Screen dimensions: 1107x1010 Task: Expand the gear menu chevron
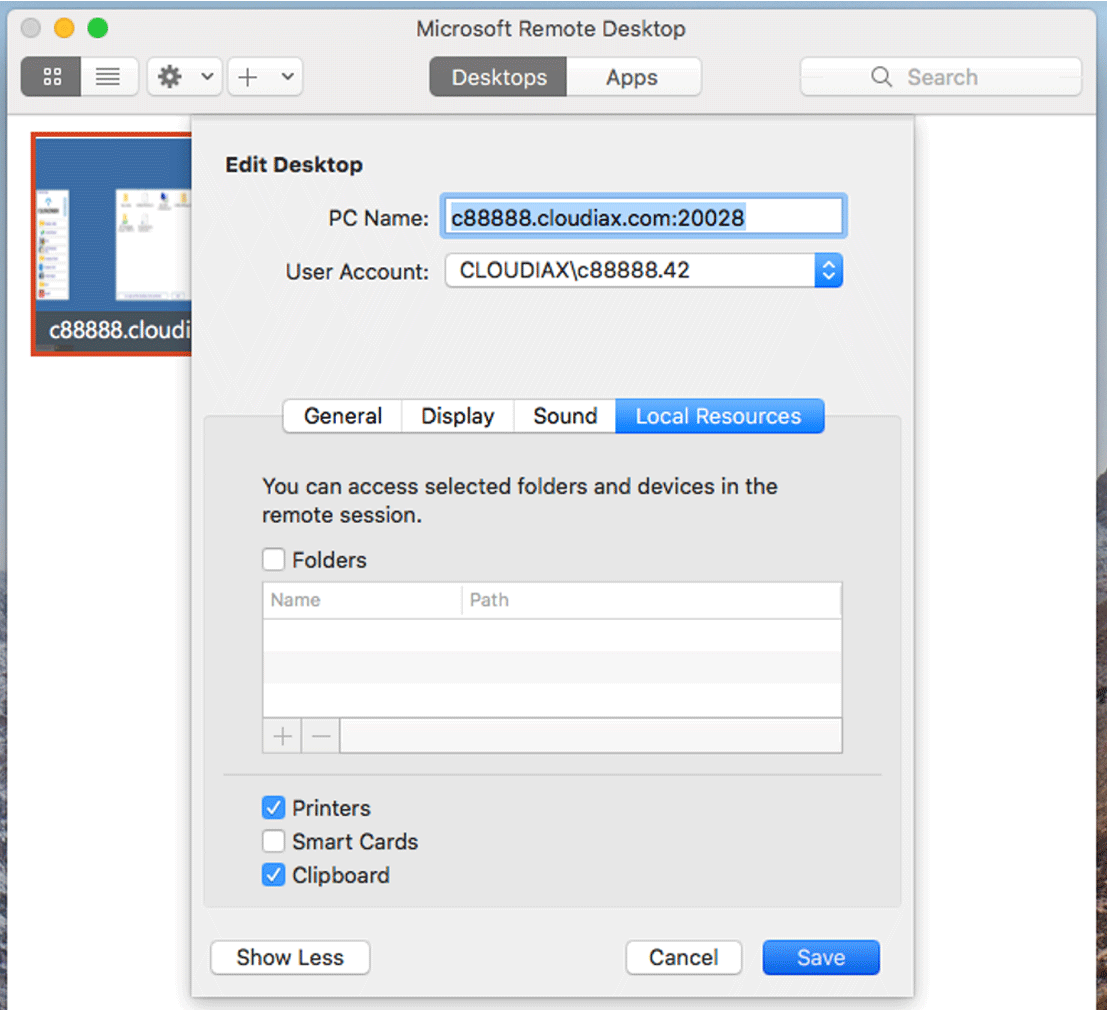[x=207, y=76]
